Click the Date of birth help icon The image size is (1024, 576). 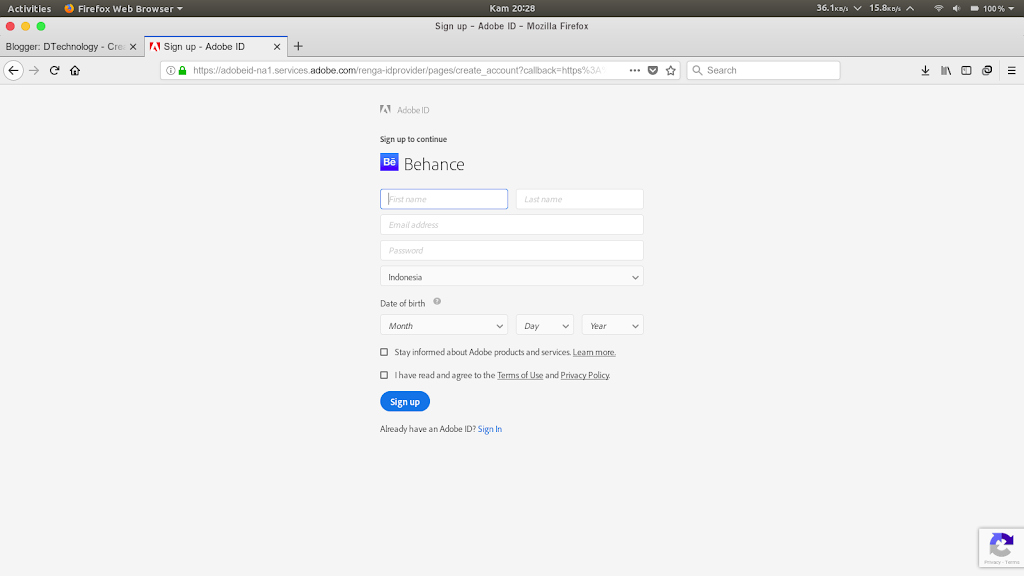pos(437,302)
